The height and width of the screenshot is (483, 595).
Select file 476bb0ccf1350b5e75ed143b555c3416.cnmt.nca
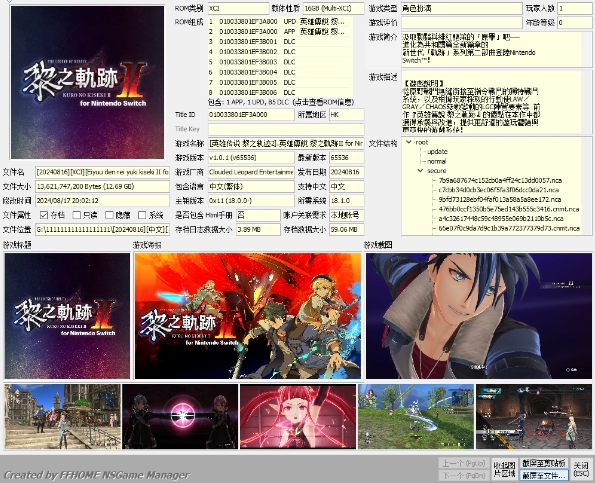(509, 209)
